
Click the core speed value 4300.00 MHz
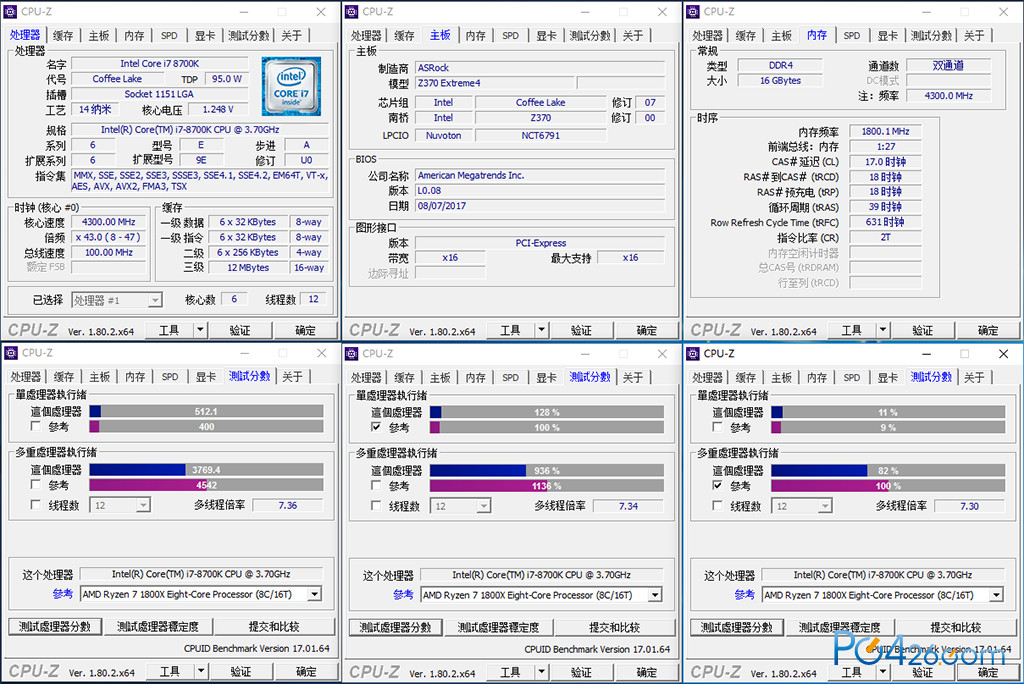click(x=108, y=222)
